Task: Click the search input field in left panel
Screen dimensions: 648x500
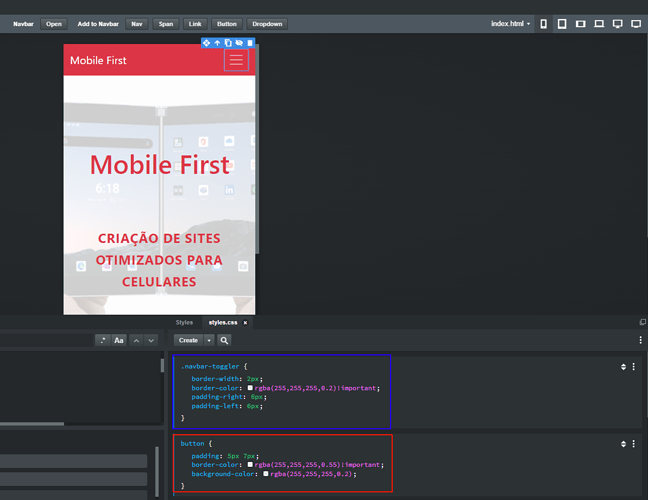Action: 46,340
